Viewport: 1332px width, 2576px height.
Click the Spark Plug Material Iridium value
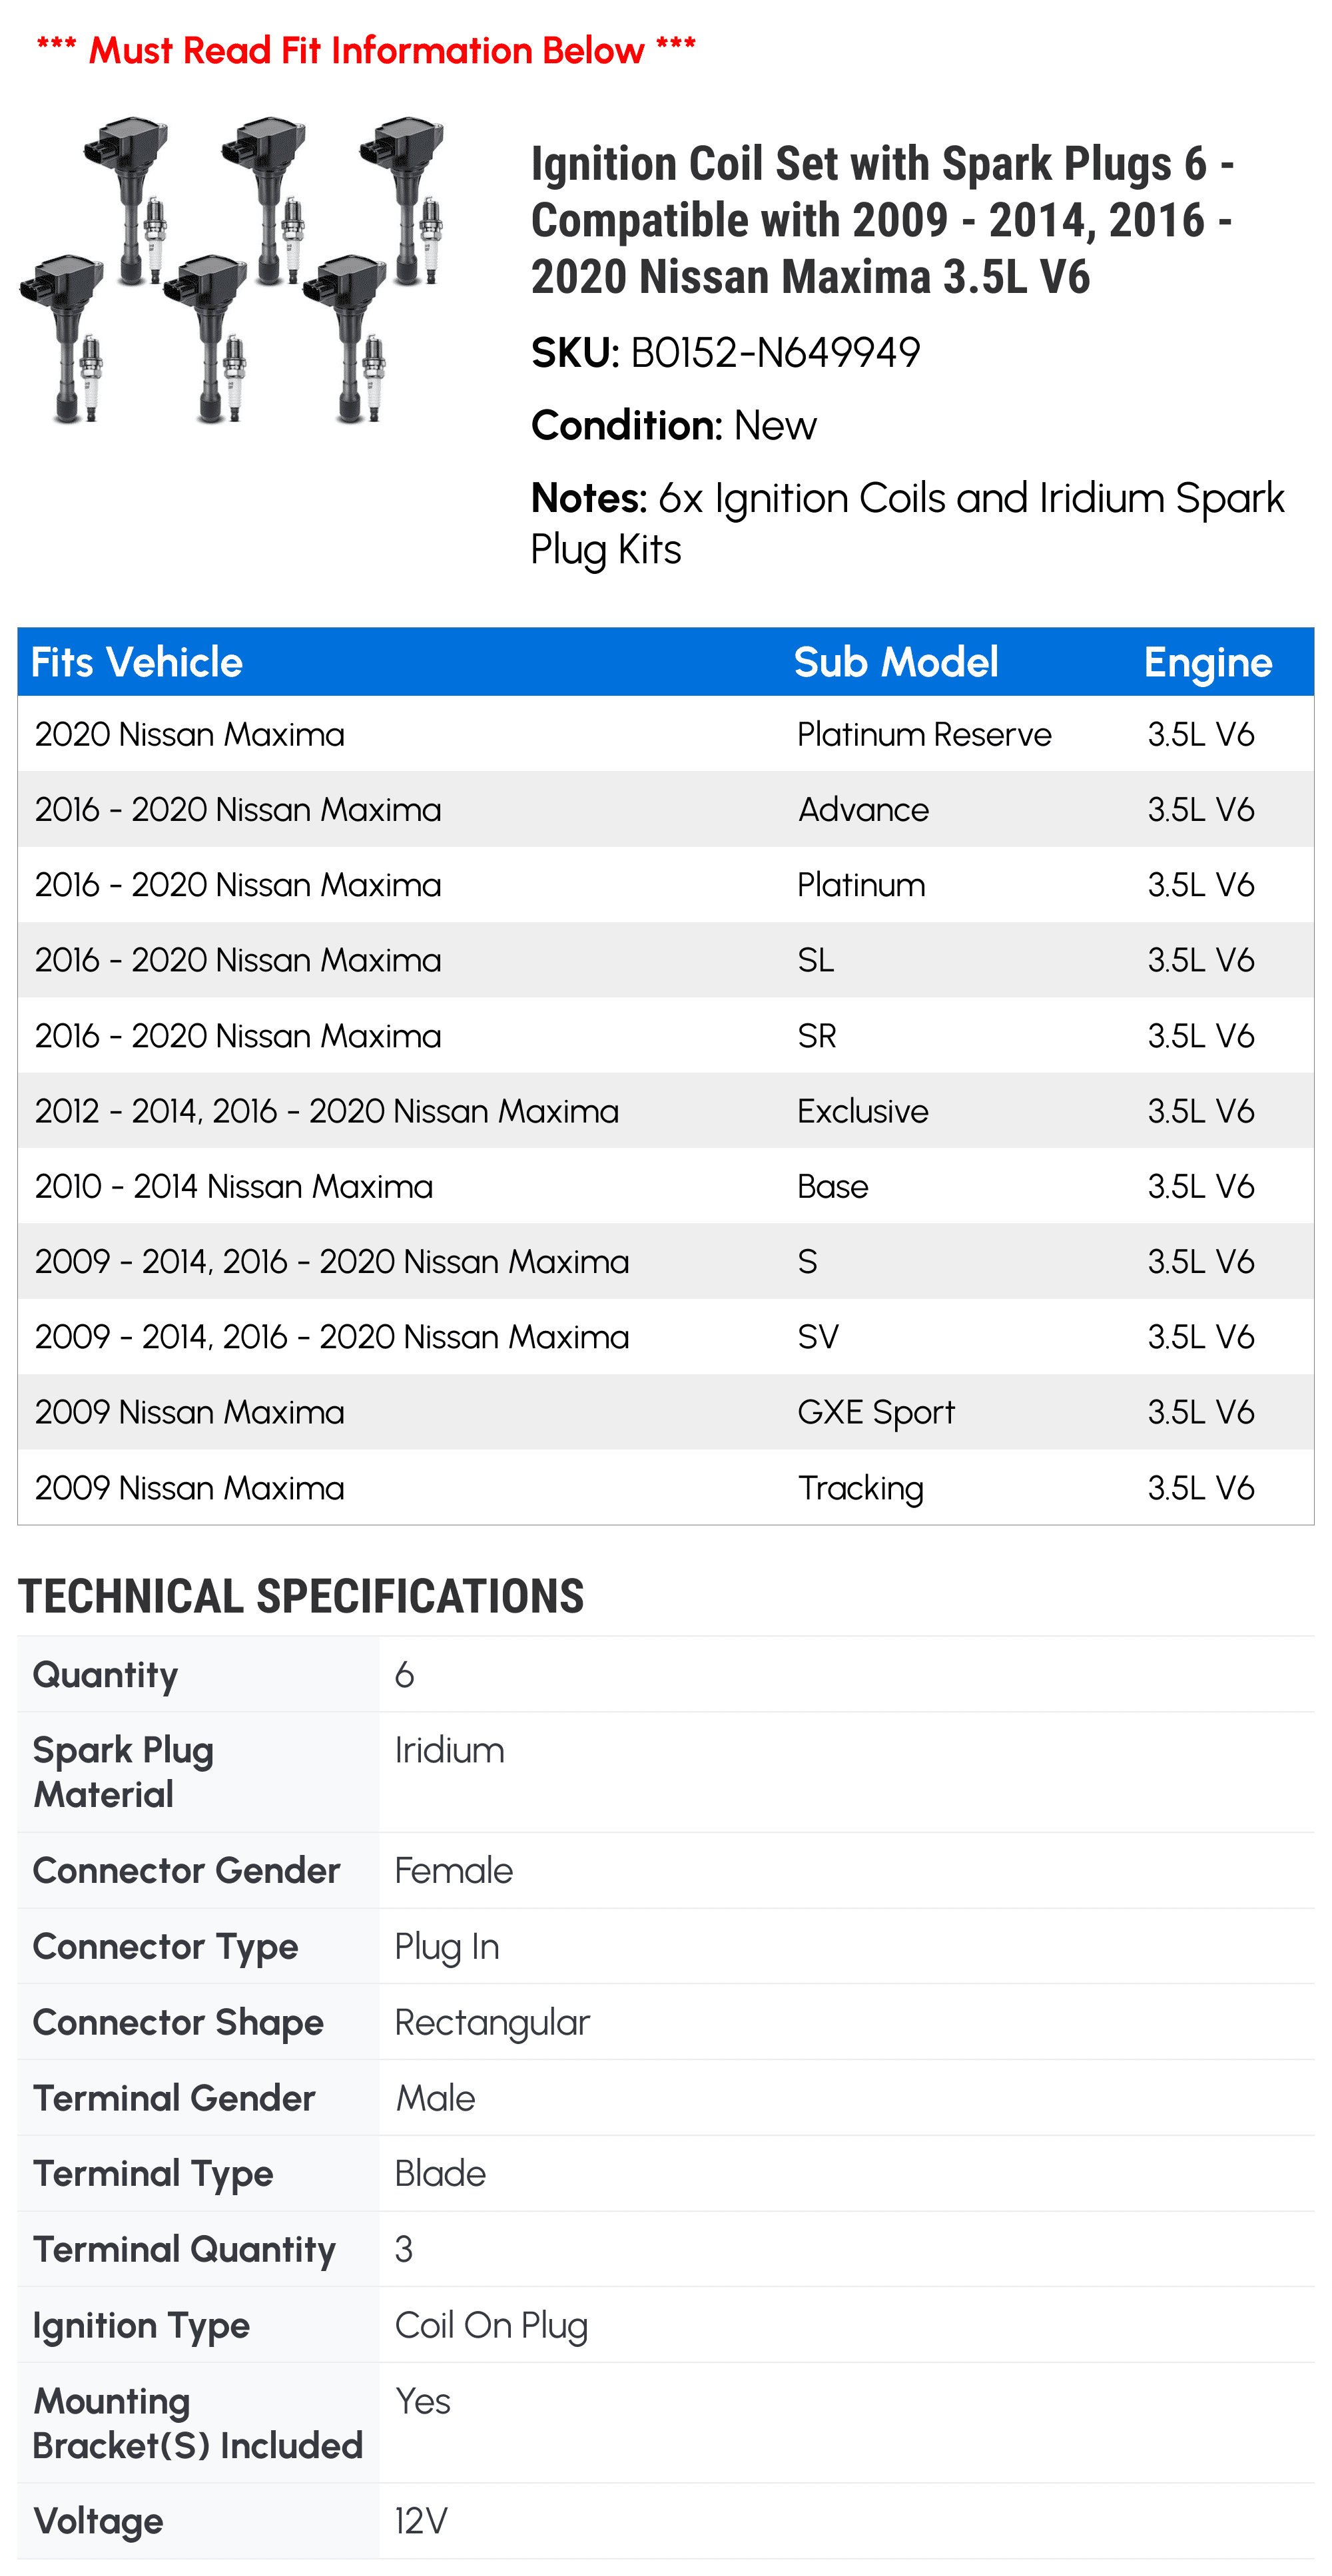(449, 1750)
